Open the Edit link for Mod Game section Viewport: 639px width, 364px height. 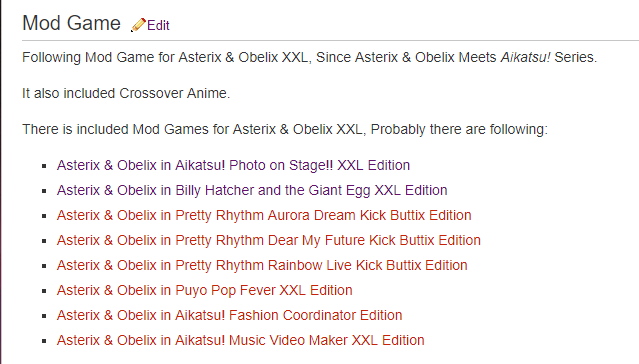pyautogui.click(x=158, y=25)
